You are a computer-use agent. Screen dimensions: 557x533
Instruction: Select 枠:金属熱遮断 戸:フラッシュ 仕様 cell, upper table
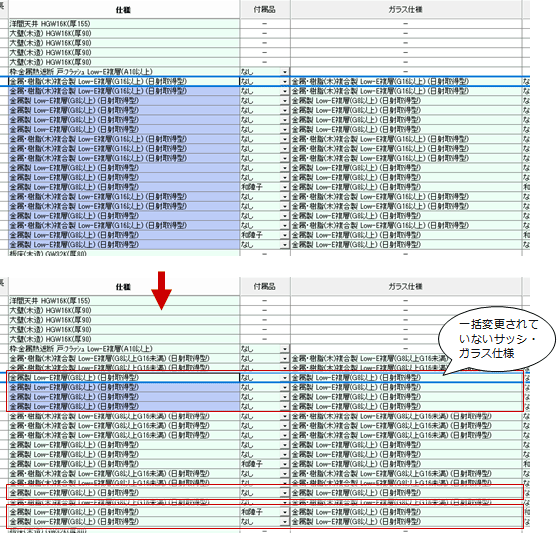(x=124, y=72)
